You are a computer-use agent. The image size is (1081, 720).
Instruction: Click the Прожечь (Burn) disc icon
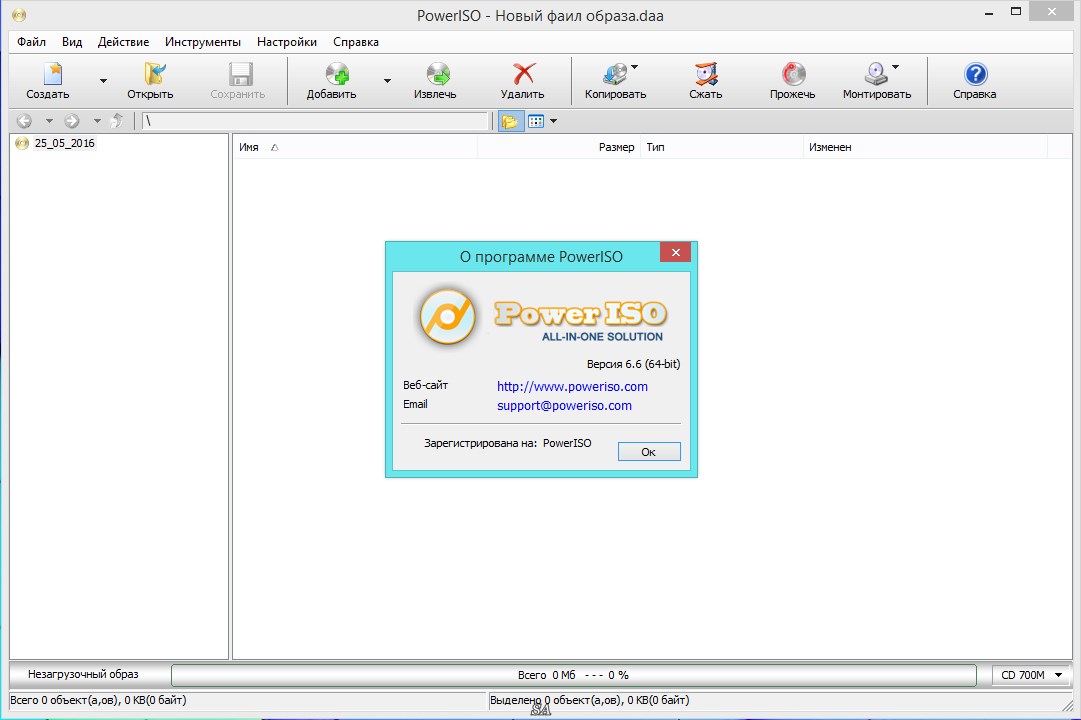click(x=794, y=74)
